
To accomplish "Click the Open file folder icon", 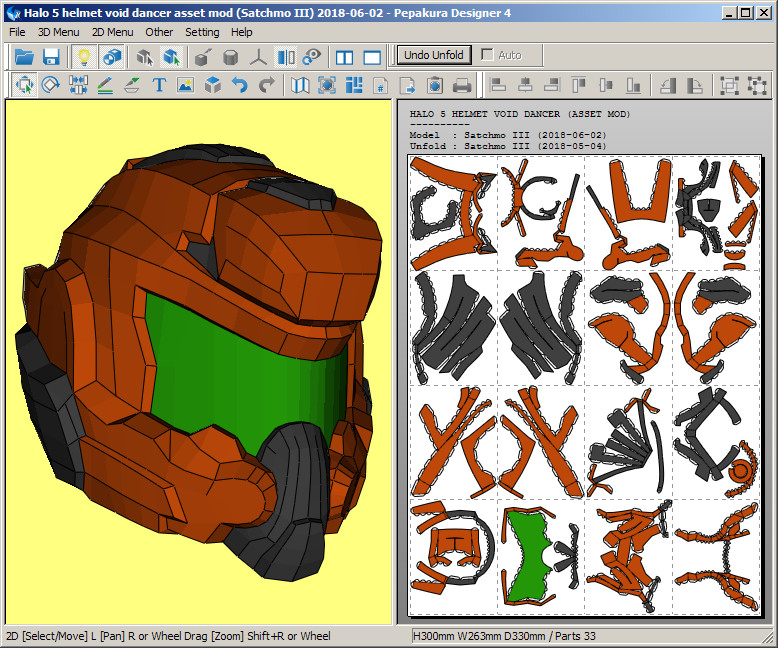I will point(24,57).
